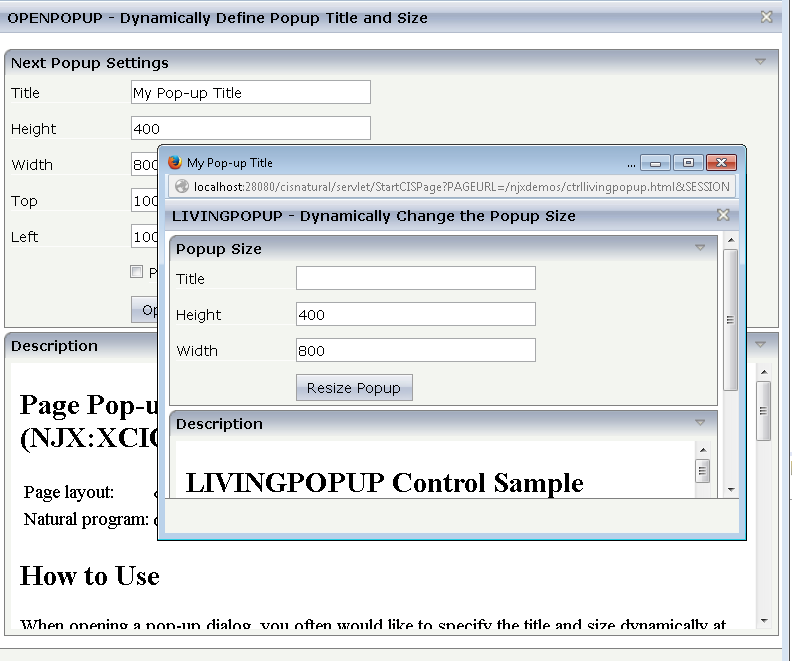Click the Natural program label in description
The height and width of the screenshot is (661, 792).
(x=86, y=519)
